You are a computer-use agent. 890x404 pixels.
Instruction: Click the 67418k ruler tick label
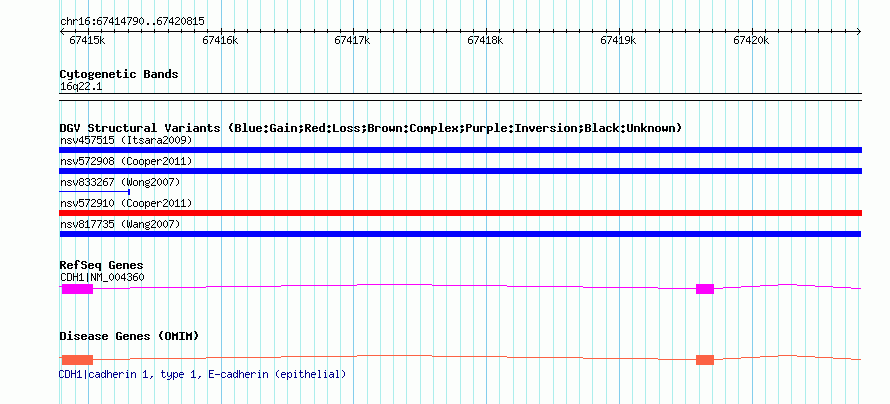tap(485, 40)
